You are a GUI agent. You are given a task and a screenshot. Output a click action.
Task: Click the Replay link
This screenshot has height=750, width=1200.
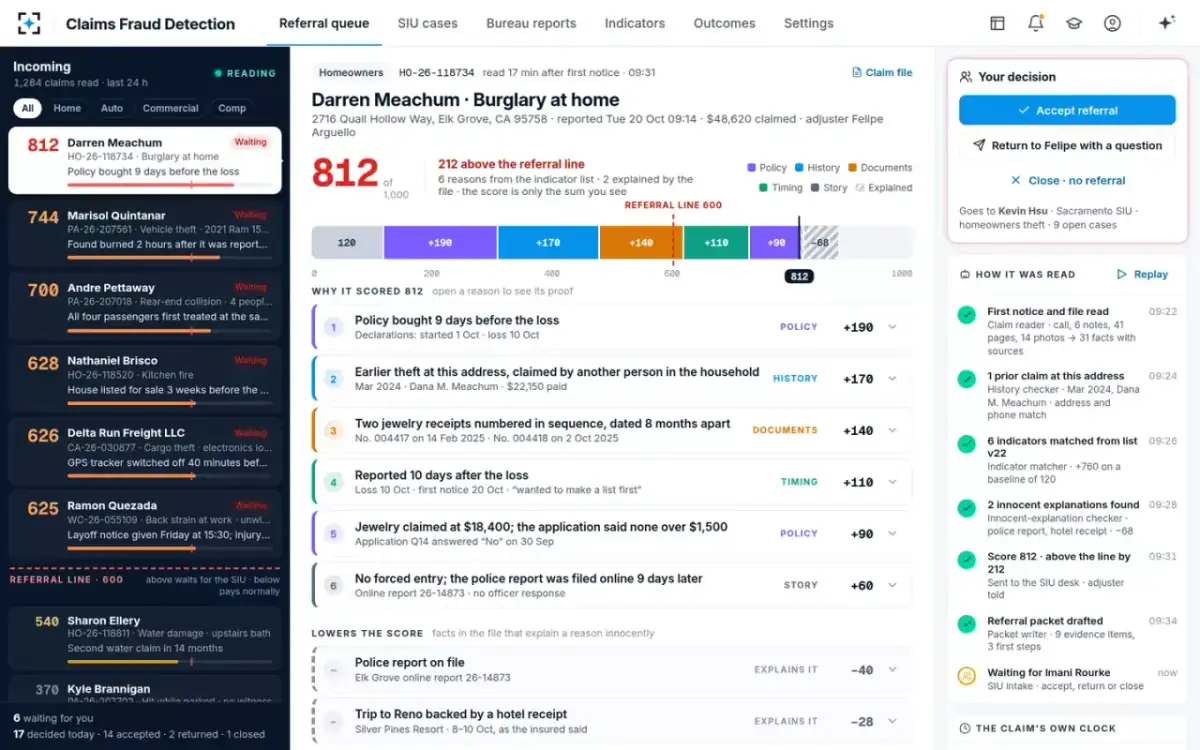coord(1142,274)
